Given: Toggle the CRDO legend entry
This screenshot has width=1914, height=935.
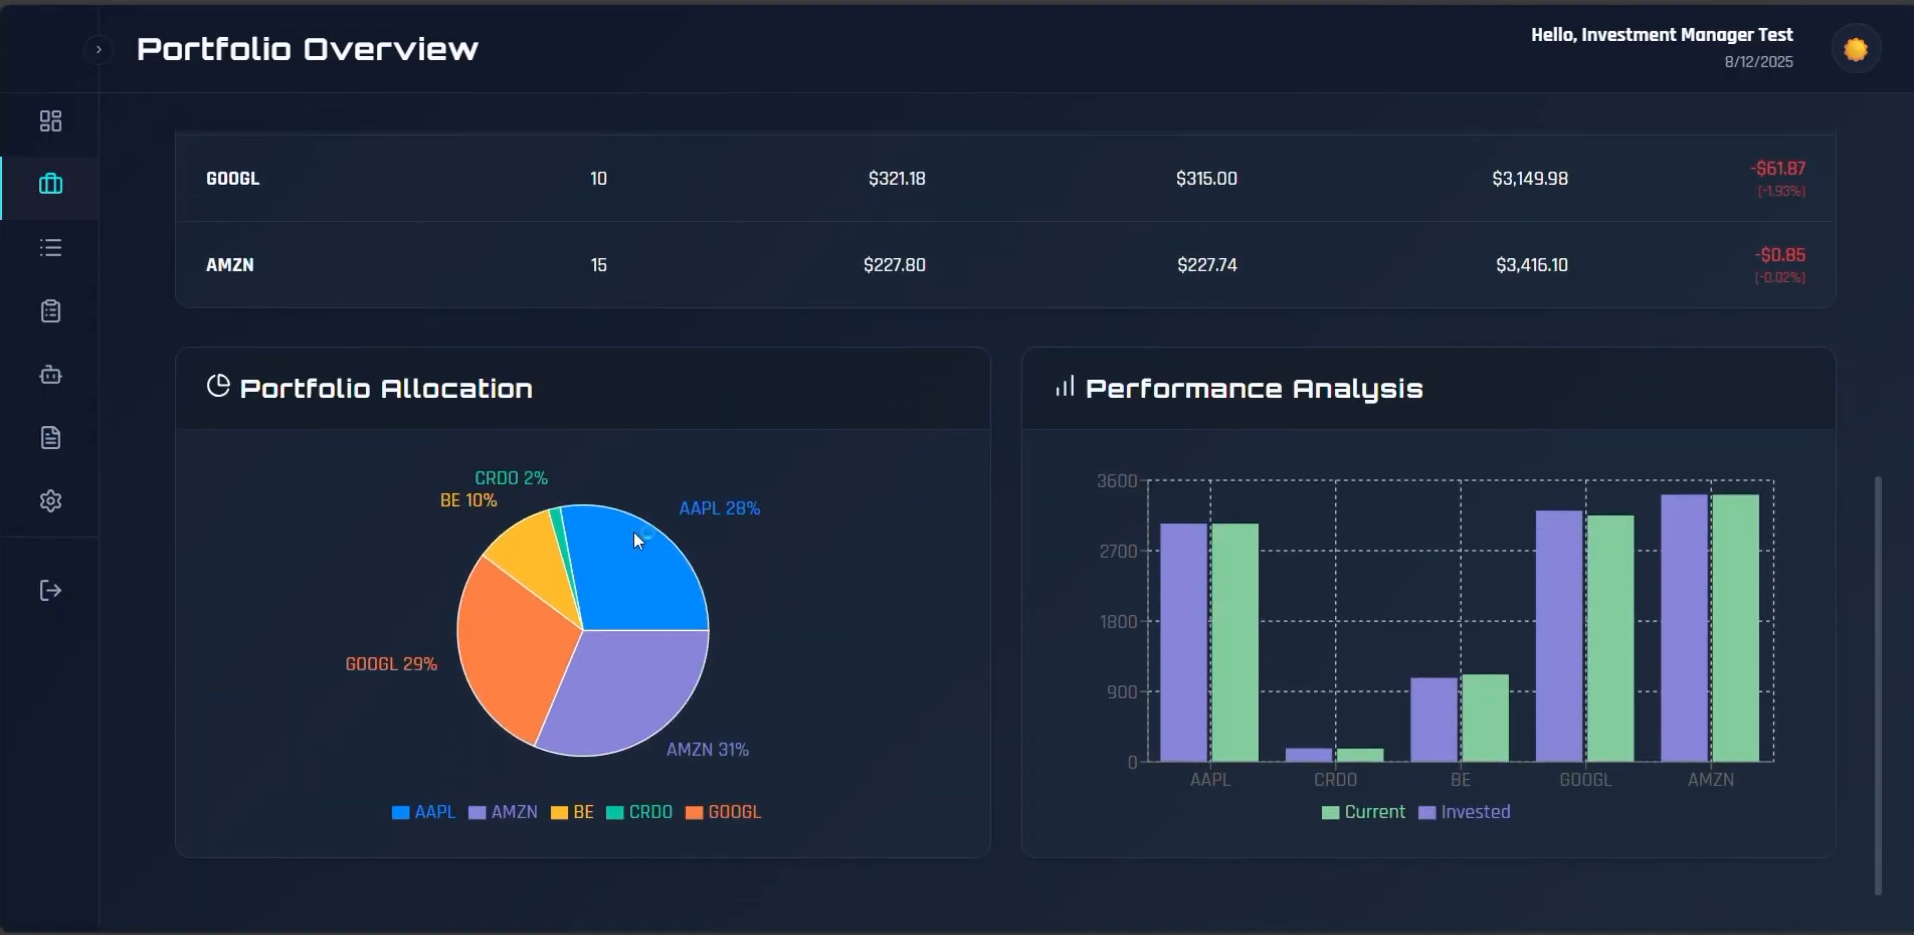Looking at the screenshot, I should coord(640,812).
